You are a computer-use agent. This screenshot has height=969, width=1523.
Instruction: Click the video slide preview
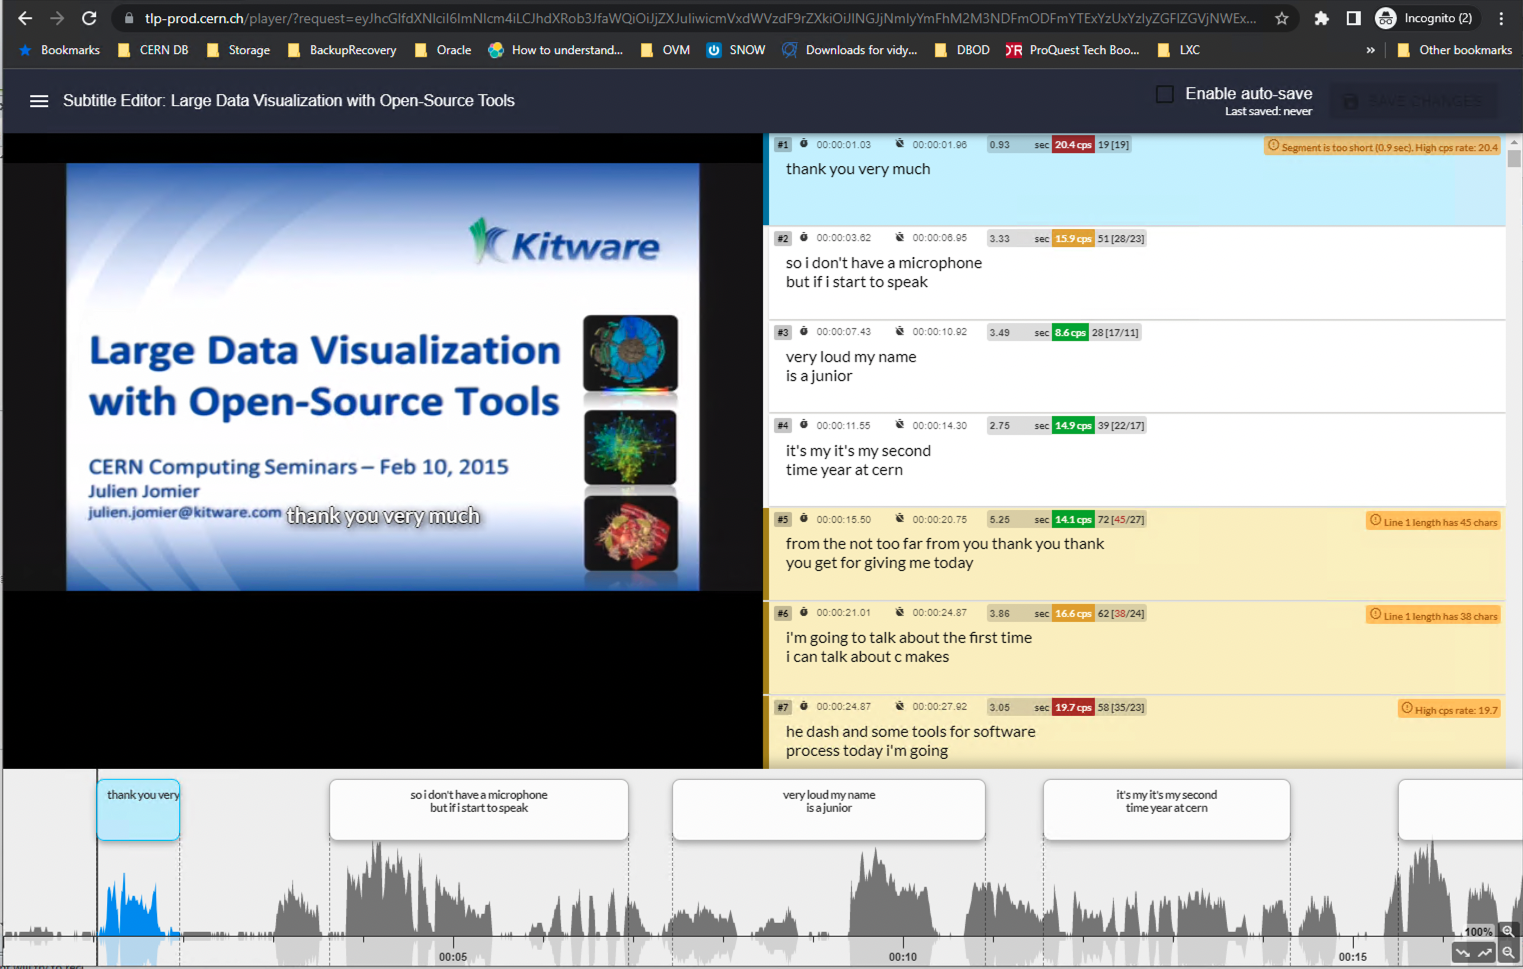(383, 377)
